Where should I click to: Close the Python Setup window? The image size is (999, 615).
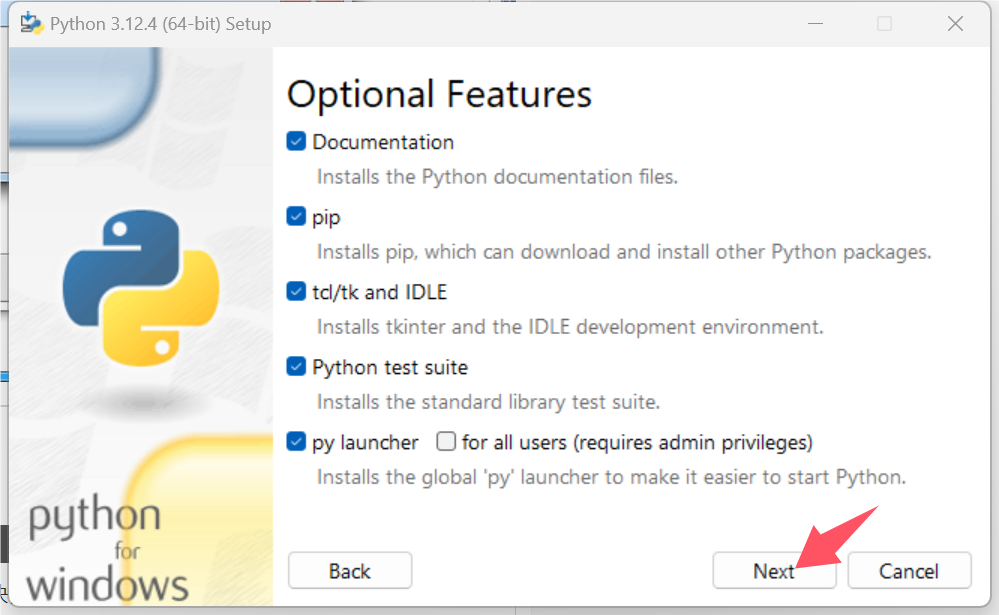(x=955, y=23)
